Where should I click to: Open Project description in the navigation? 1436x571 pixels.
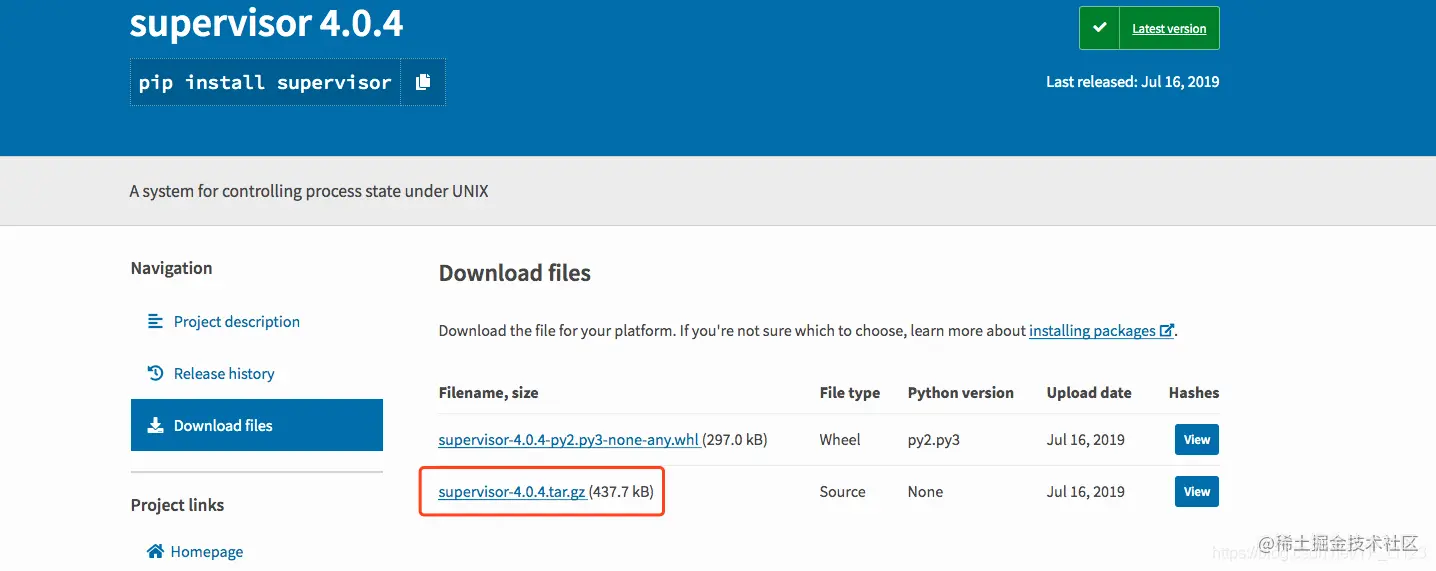click(x=237, y=321)
